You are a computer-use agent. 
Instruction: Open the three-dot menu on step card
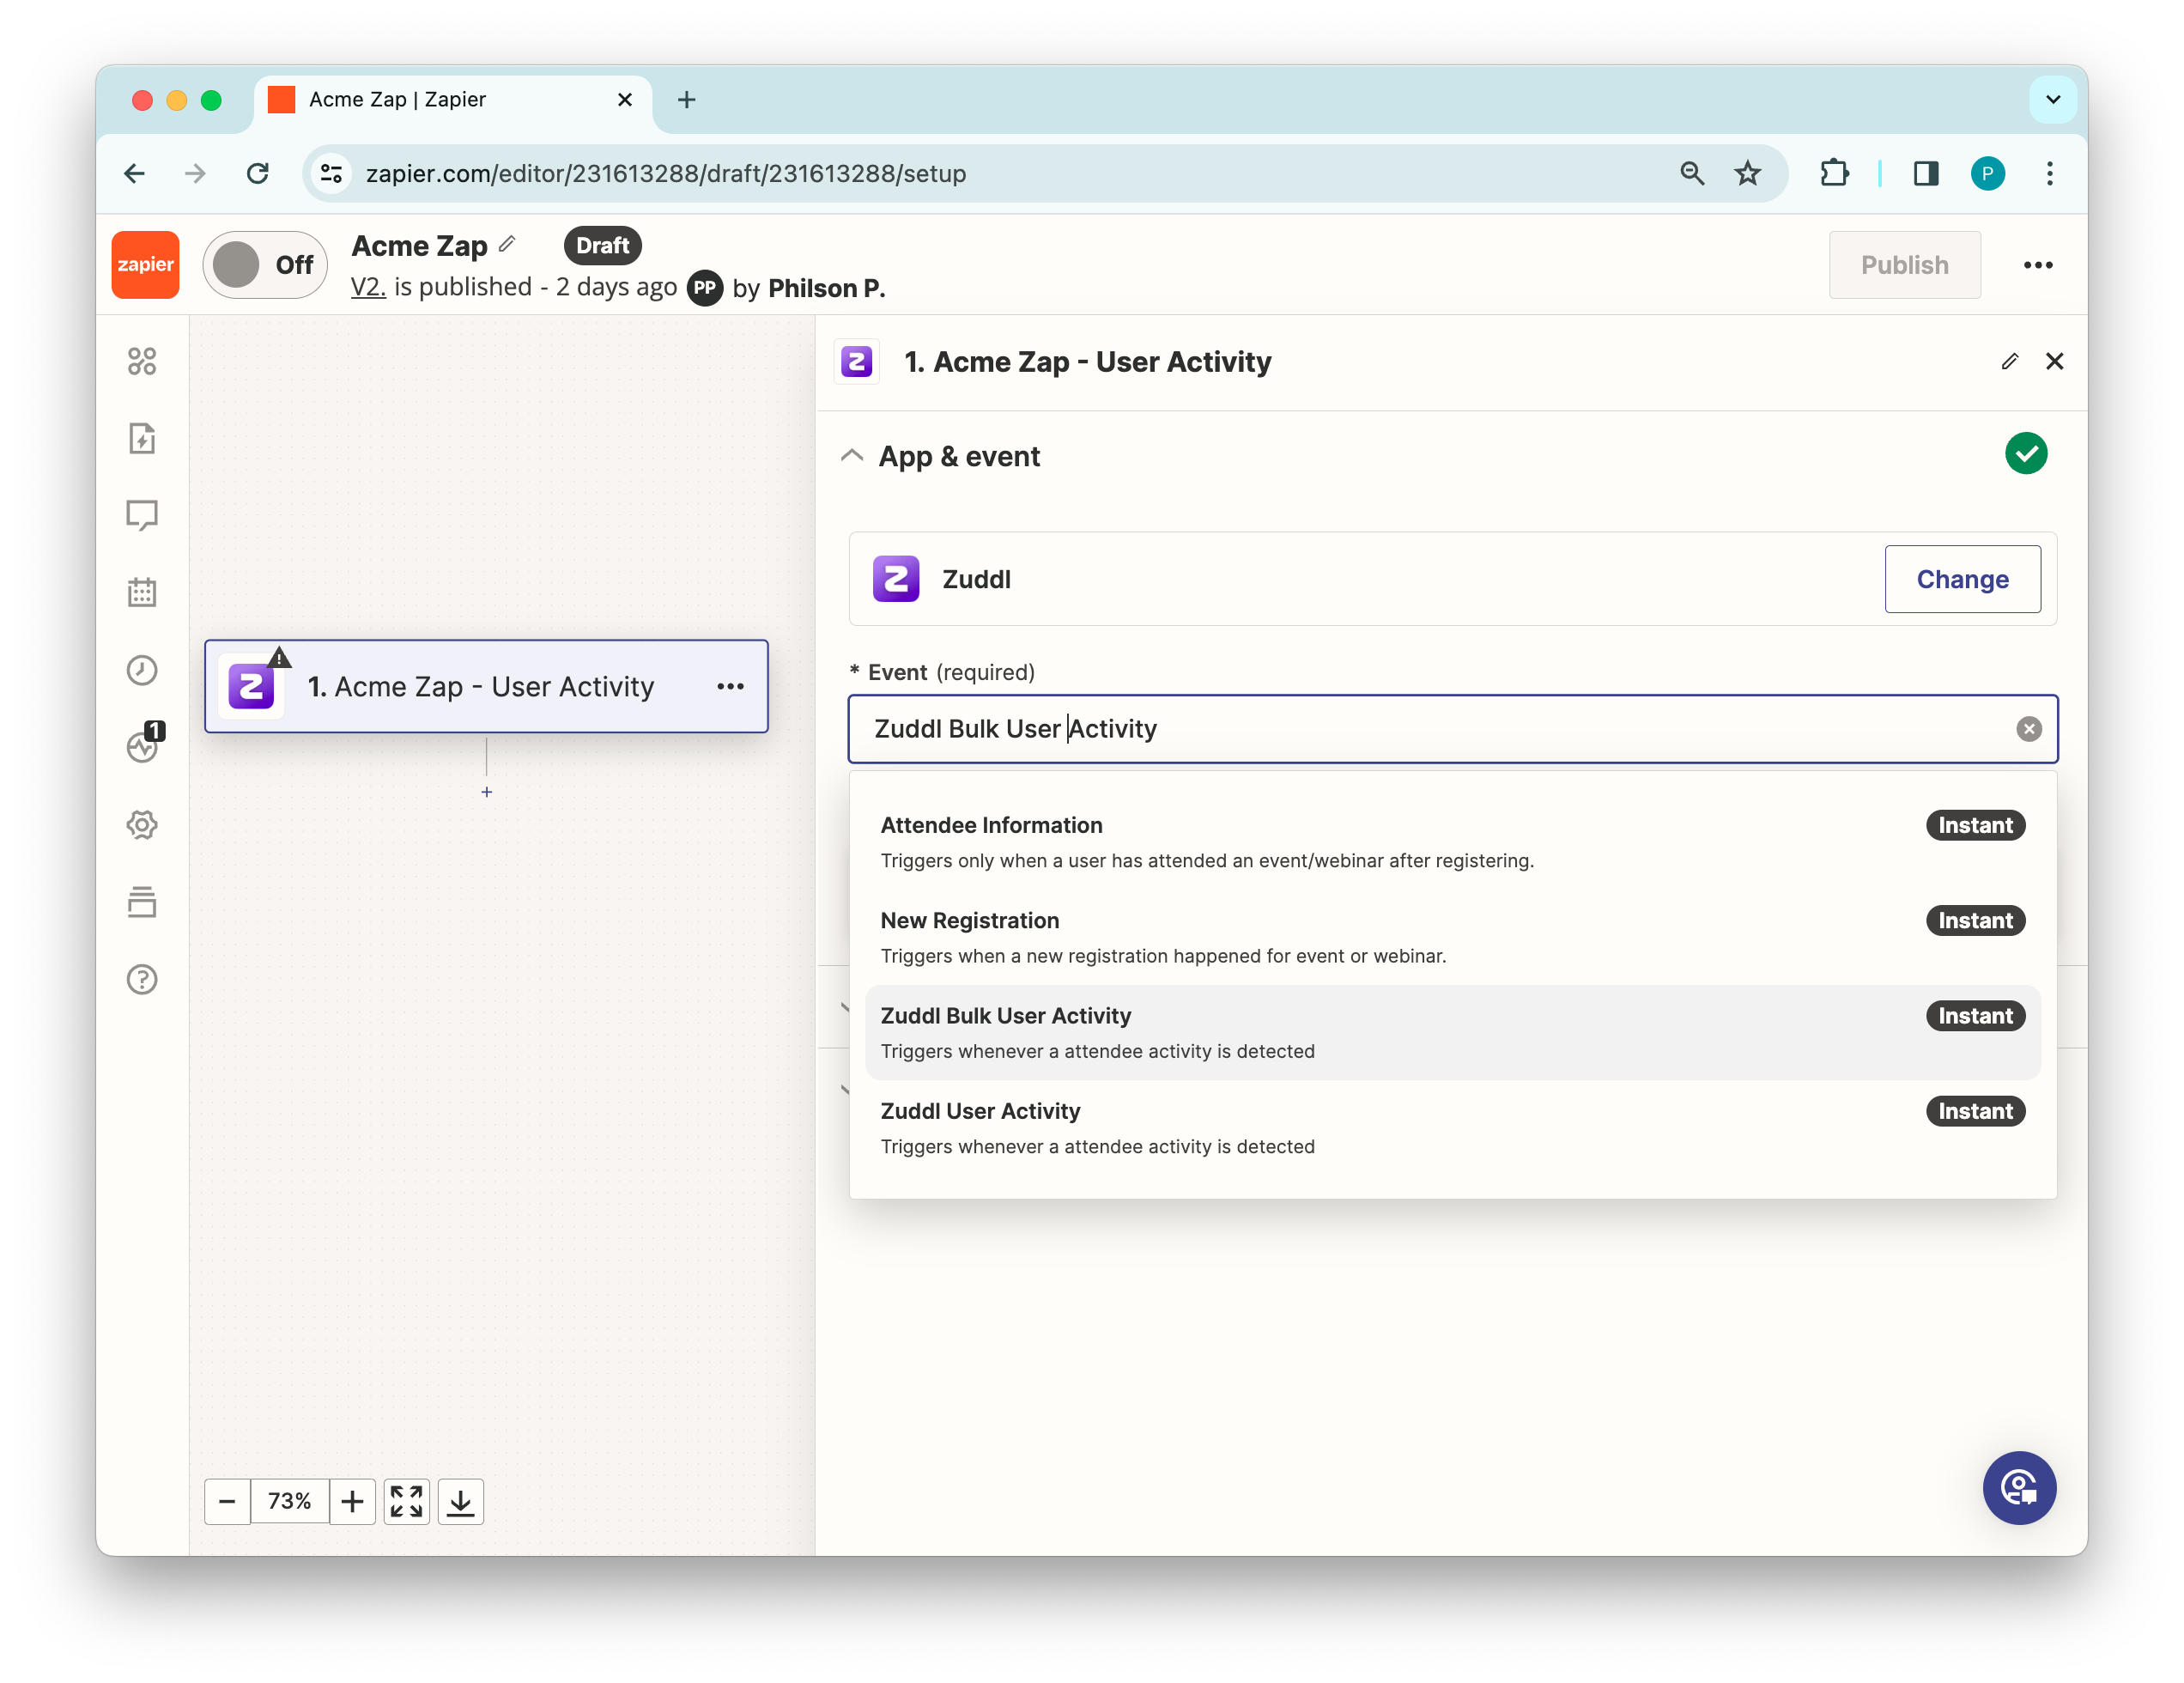coord(730,686)
